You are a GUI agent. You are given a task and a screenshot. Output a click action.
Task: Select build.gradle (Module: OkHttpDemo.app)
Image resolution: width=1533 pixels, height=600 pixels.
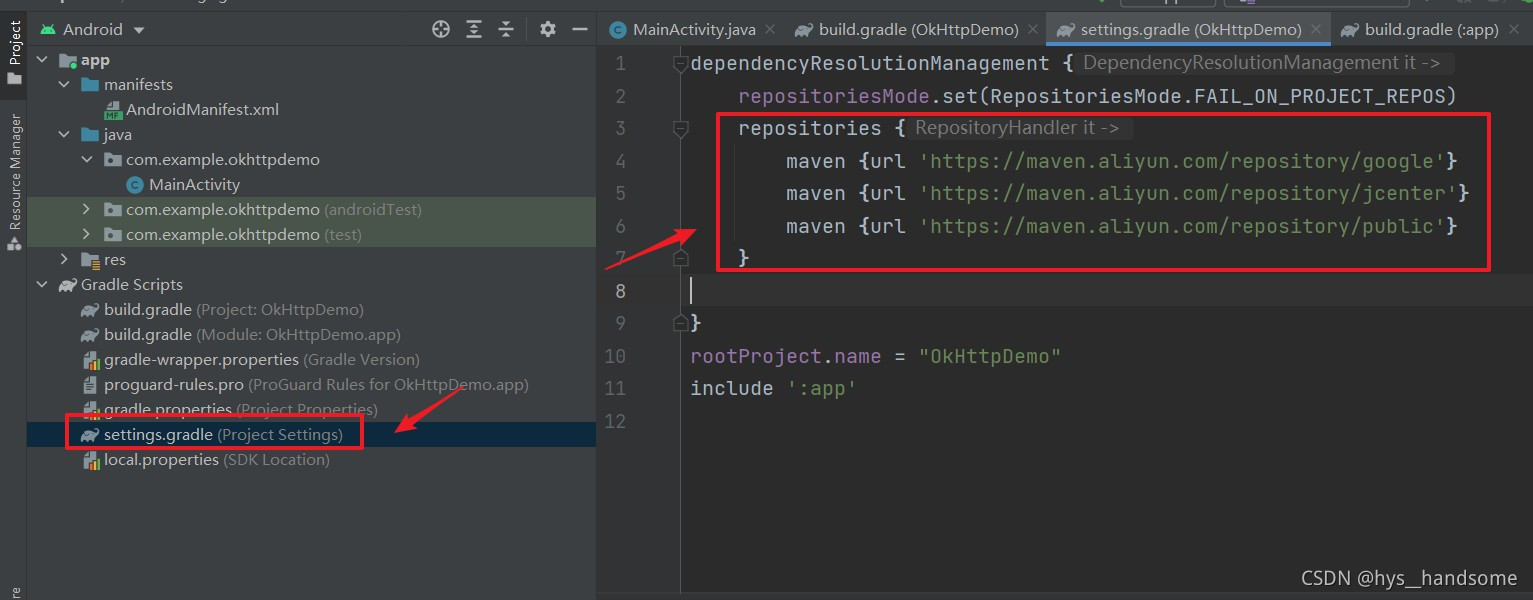click(x=240, y=335)
